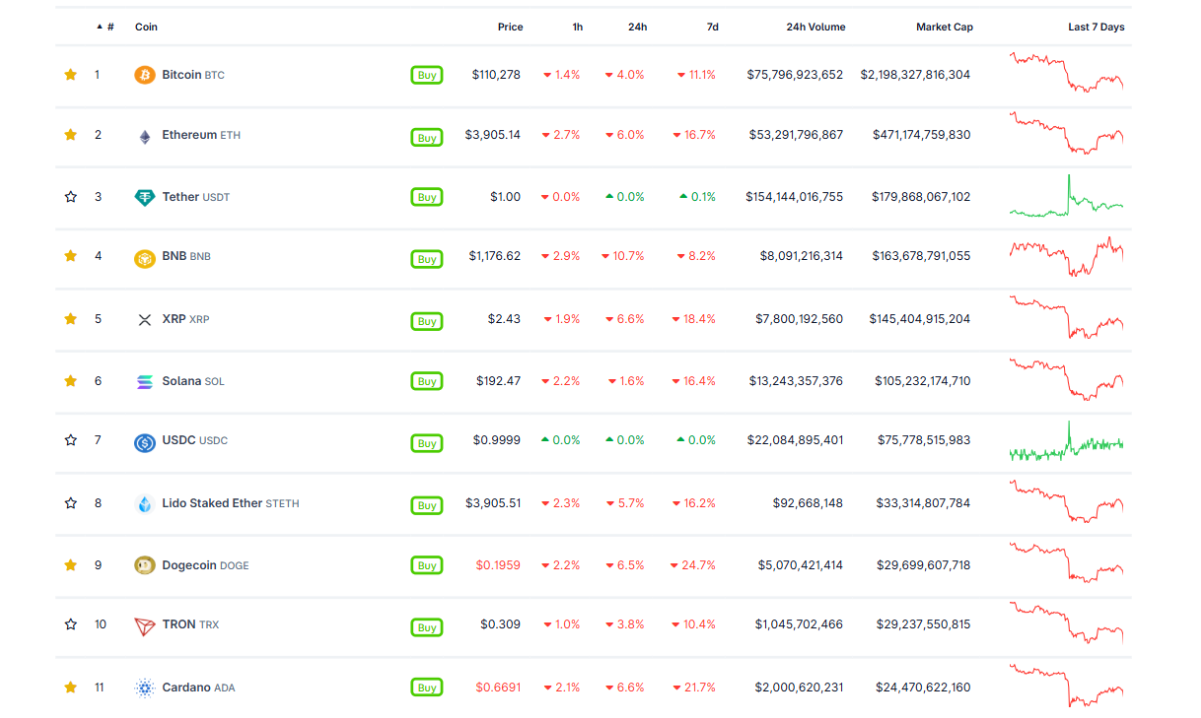1201x718 pixels.
Task: Sort coins by Price column header
Action: 510,27
